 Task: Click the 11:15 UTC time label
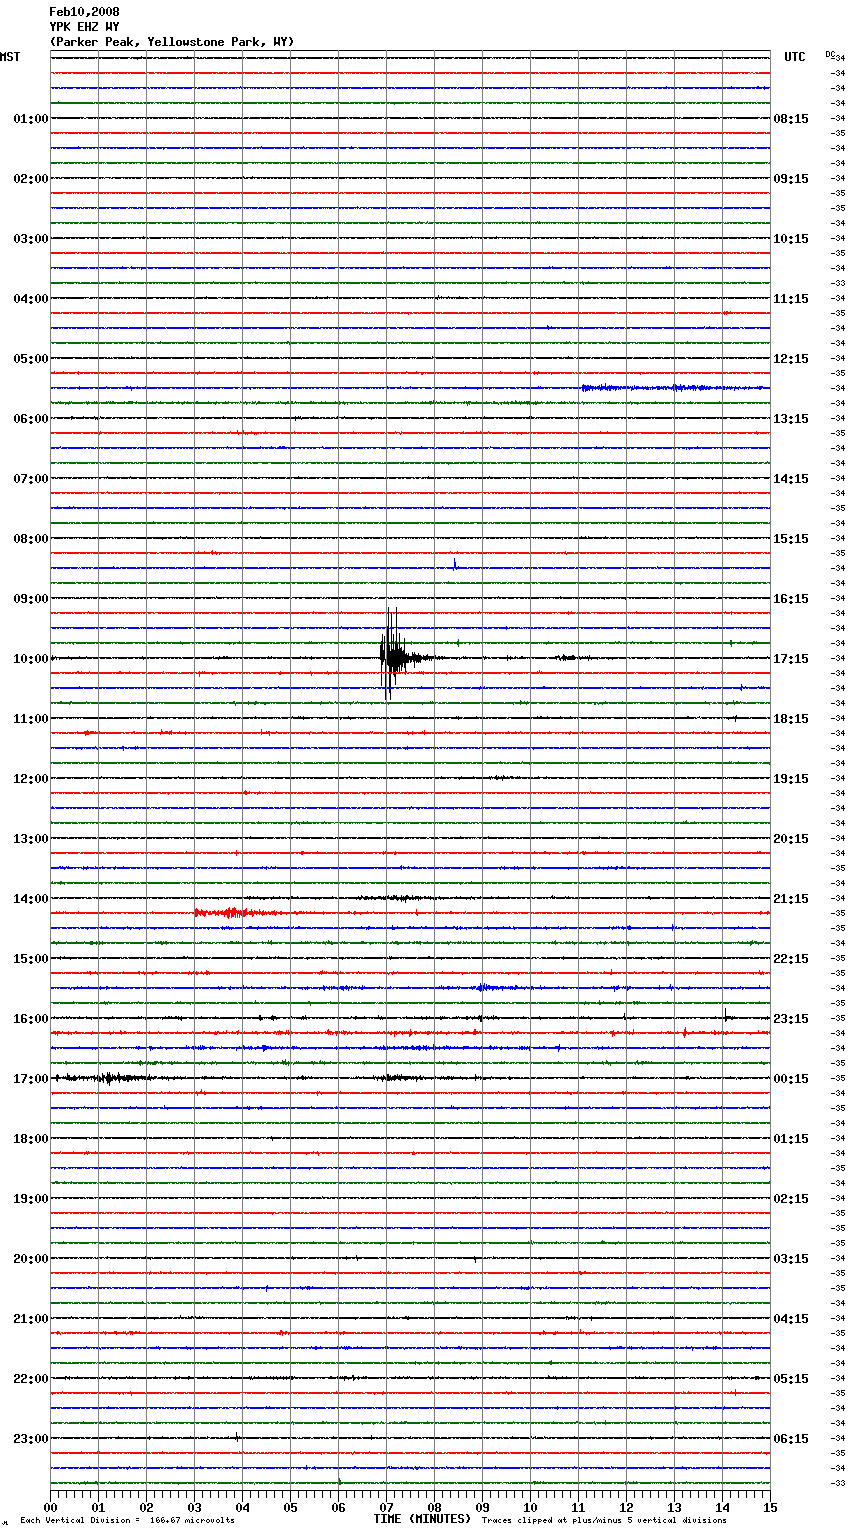(x=791, y=298)
